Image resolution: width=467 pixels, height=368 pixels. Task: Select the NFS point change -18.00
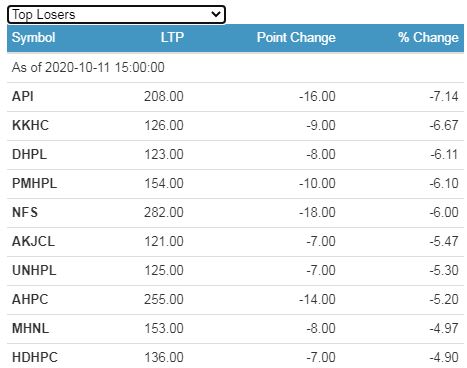[x=317, y=213]
